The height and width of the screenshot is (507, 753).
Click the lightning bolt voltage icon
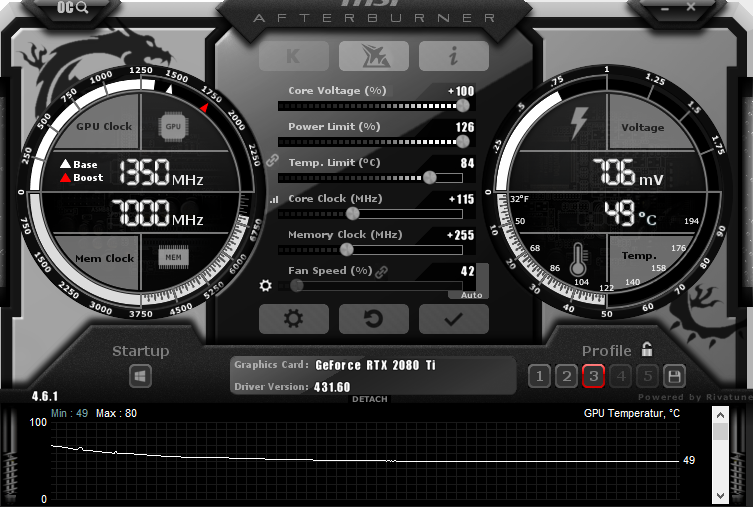[578, 123]
